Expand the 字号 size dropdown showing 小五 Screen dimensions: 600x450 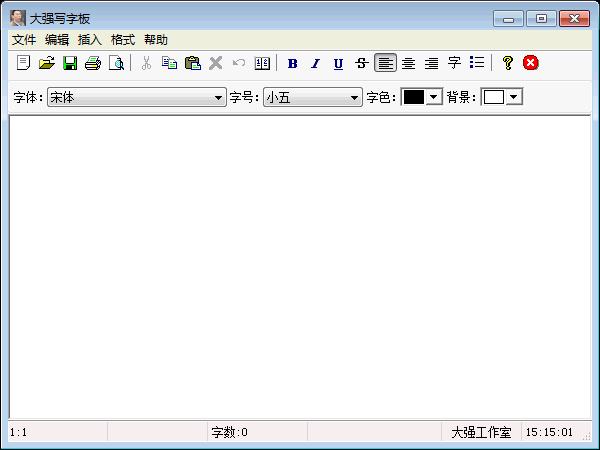pos(354,98)
